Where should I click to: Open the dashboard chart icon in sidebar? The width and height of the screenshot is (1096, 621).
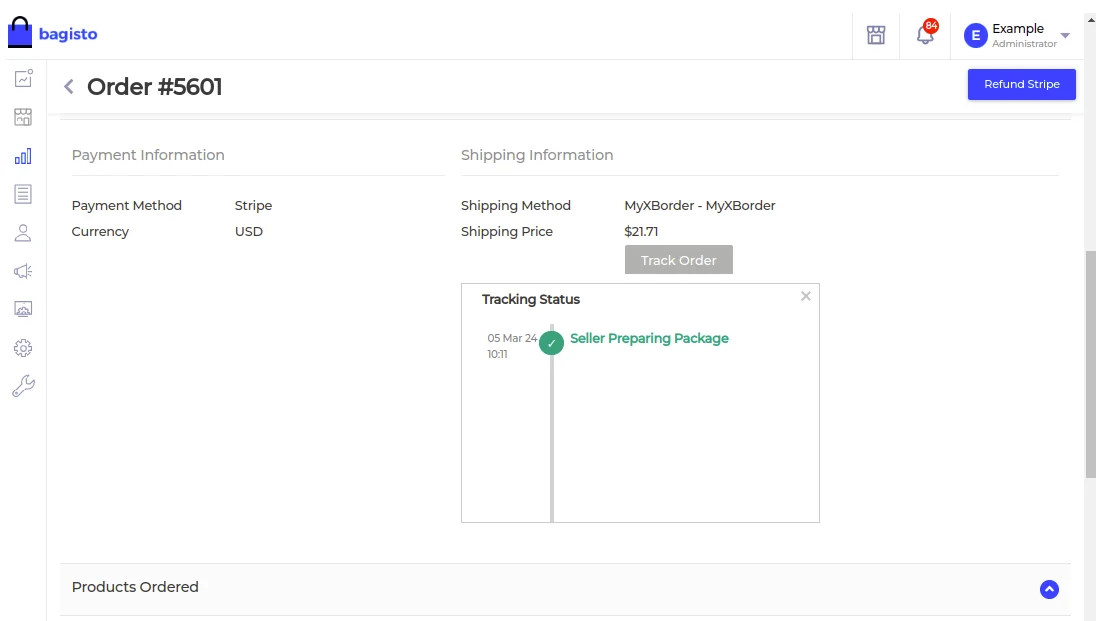point(23,79)
